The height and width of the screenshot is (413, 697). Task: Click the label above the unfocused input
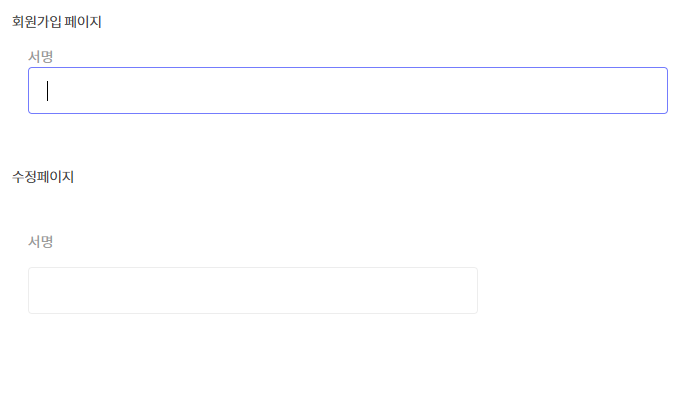[40, 241]
